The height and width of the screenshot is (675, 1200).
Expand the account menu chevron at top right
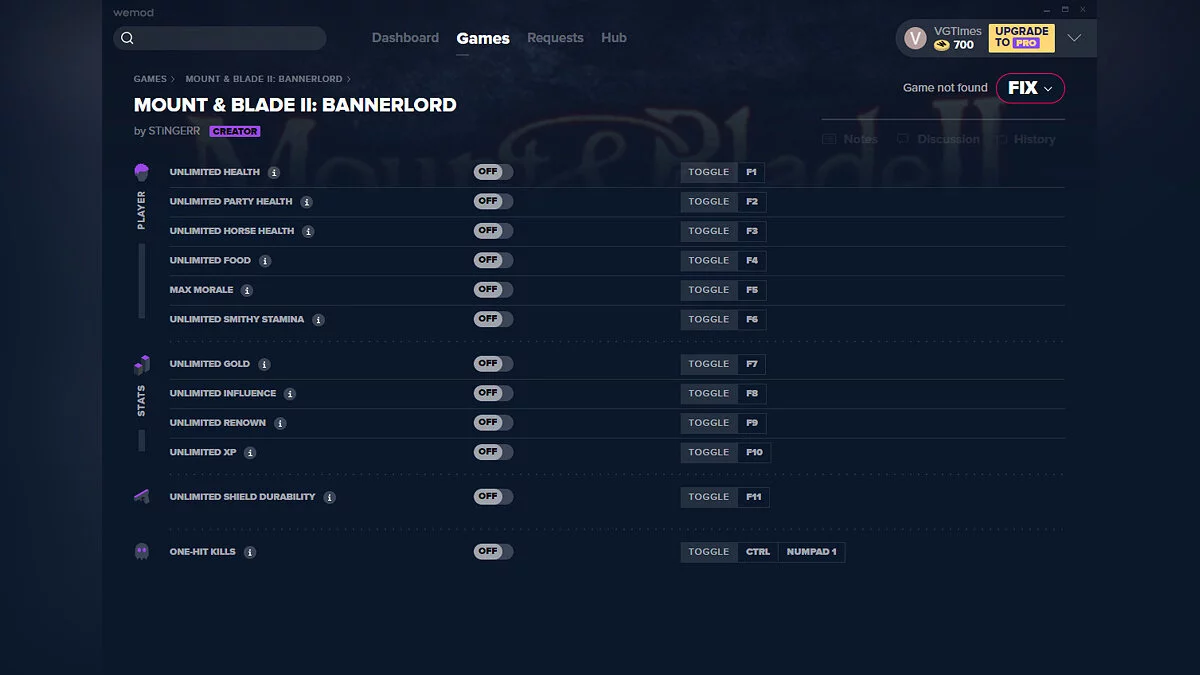[x=1075, y=37]
